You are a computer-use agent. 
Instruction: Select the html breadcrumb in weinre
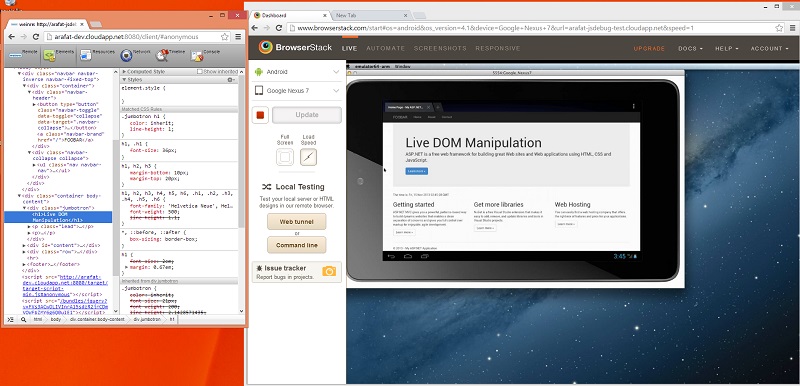(x=38, y=320)
